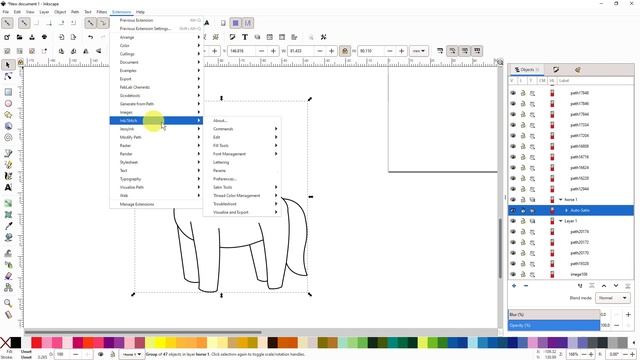The image size is (640, 360).
Task: Increase the W value with plus button
Action: (331, 51)
